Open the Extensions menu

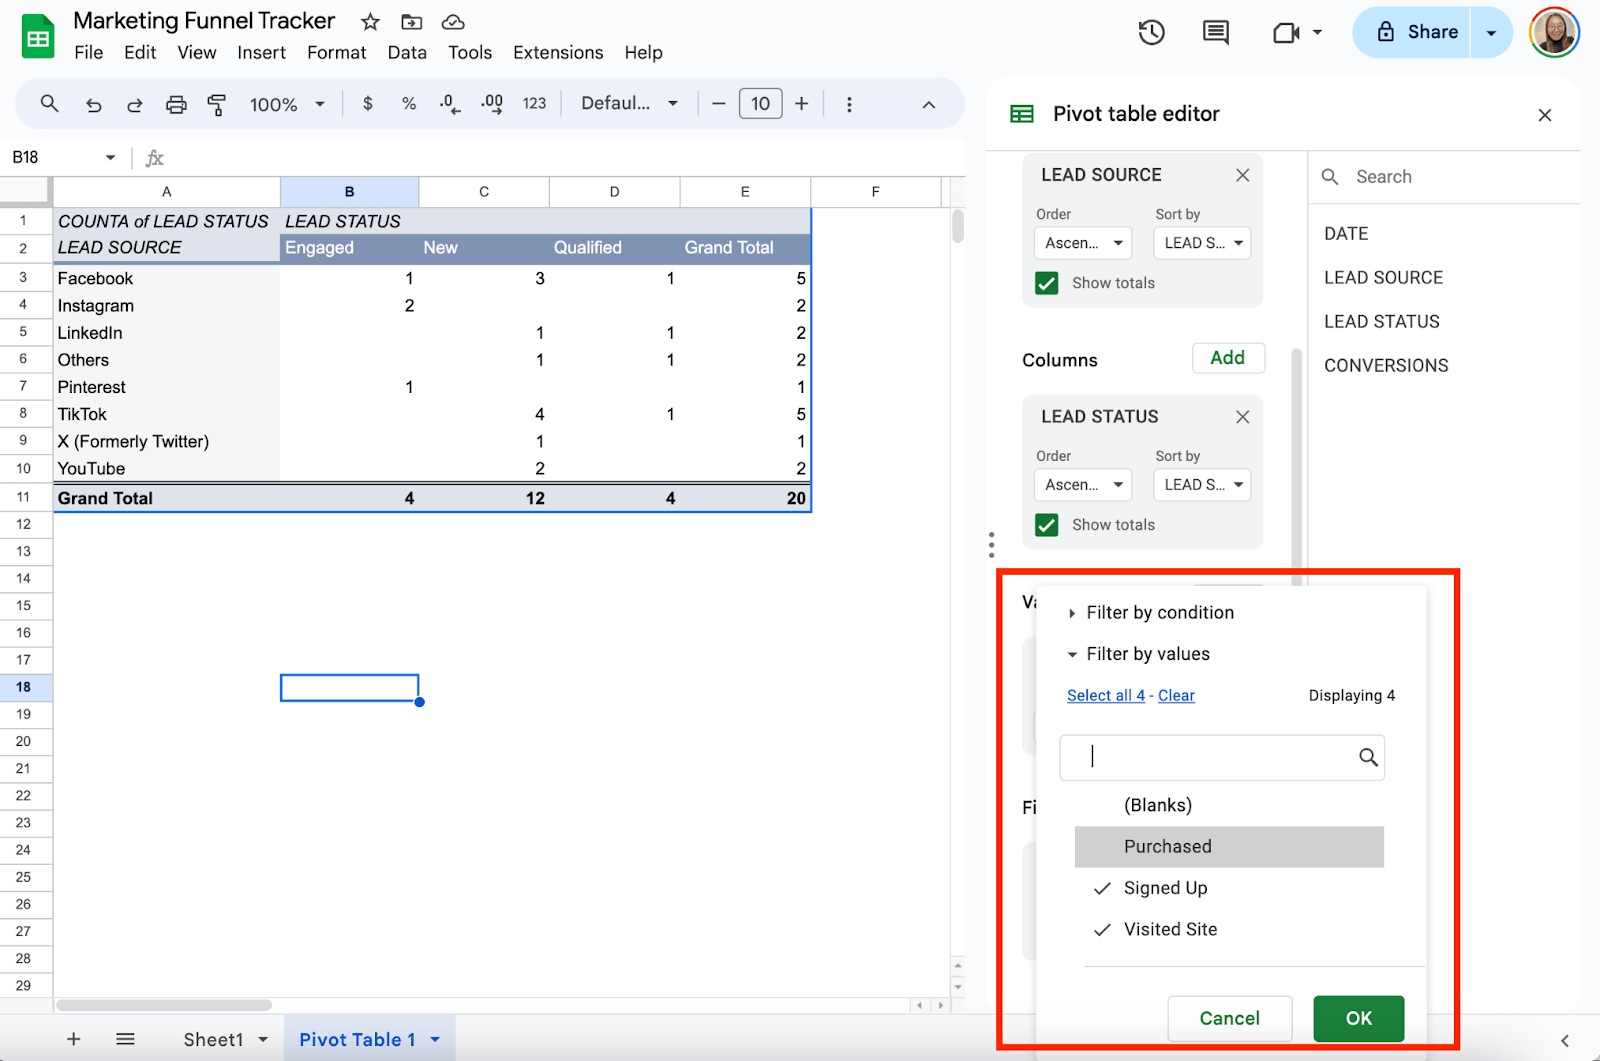(x=558, y=52)
